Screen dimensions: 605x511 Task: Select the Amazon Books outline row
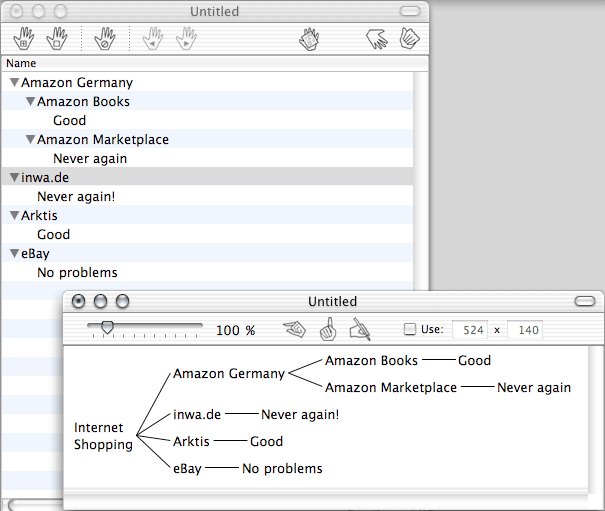coord(207,101)
